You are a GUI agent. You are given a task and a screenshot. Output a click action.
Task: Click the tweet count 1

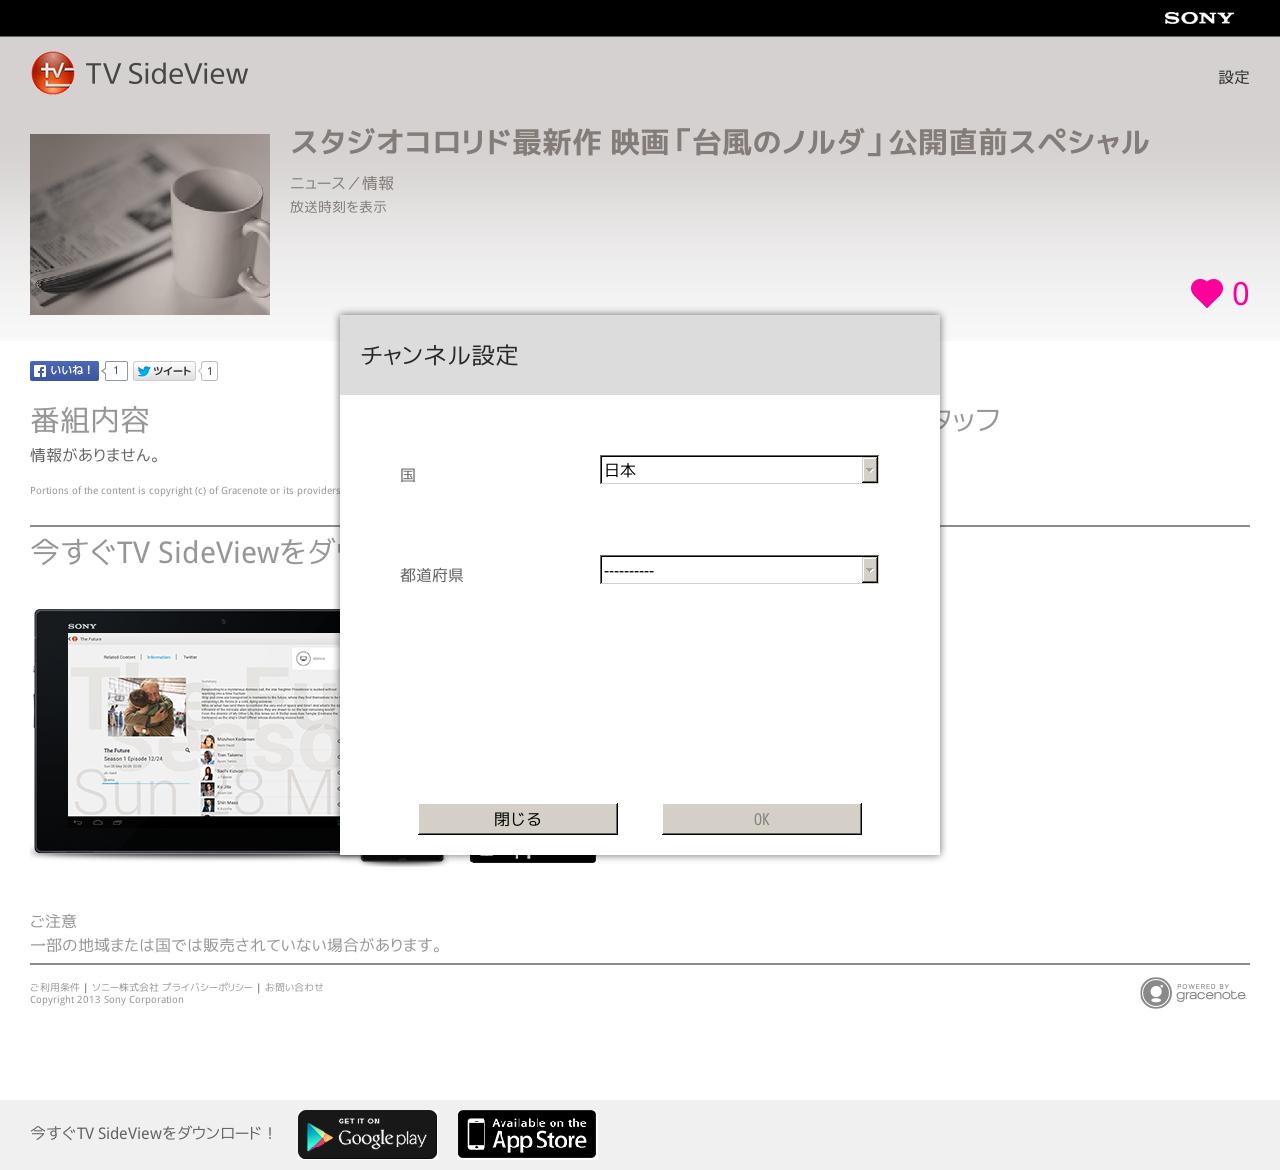click(209, 371)
